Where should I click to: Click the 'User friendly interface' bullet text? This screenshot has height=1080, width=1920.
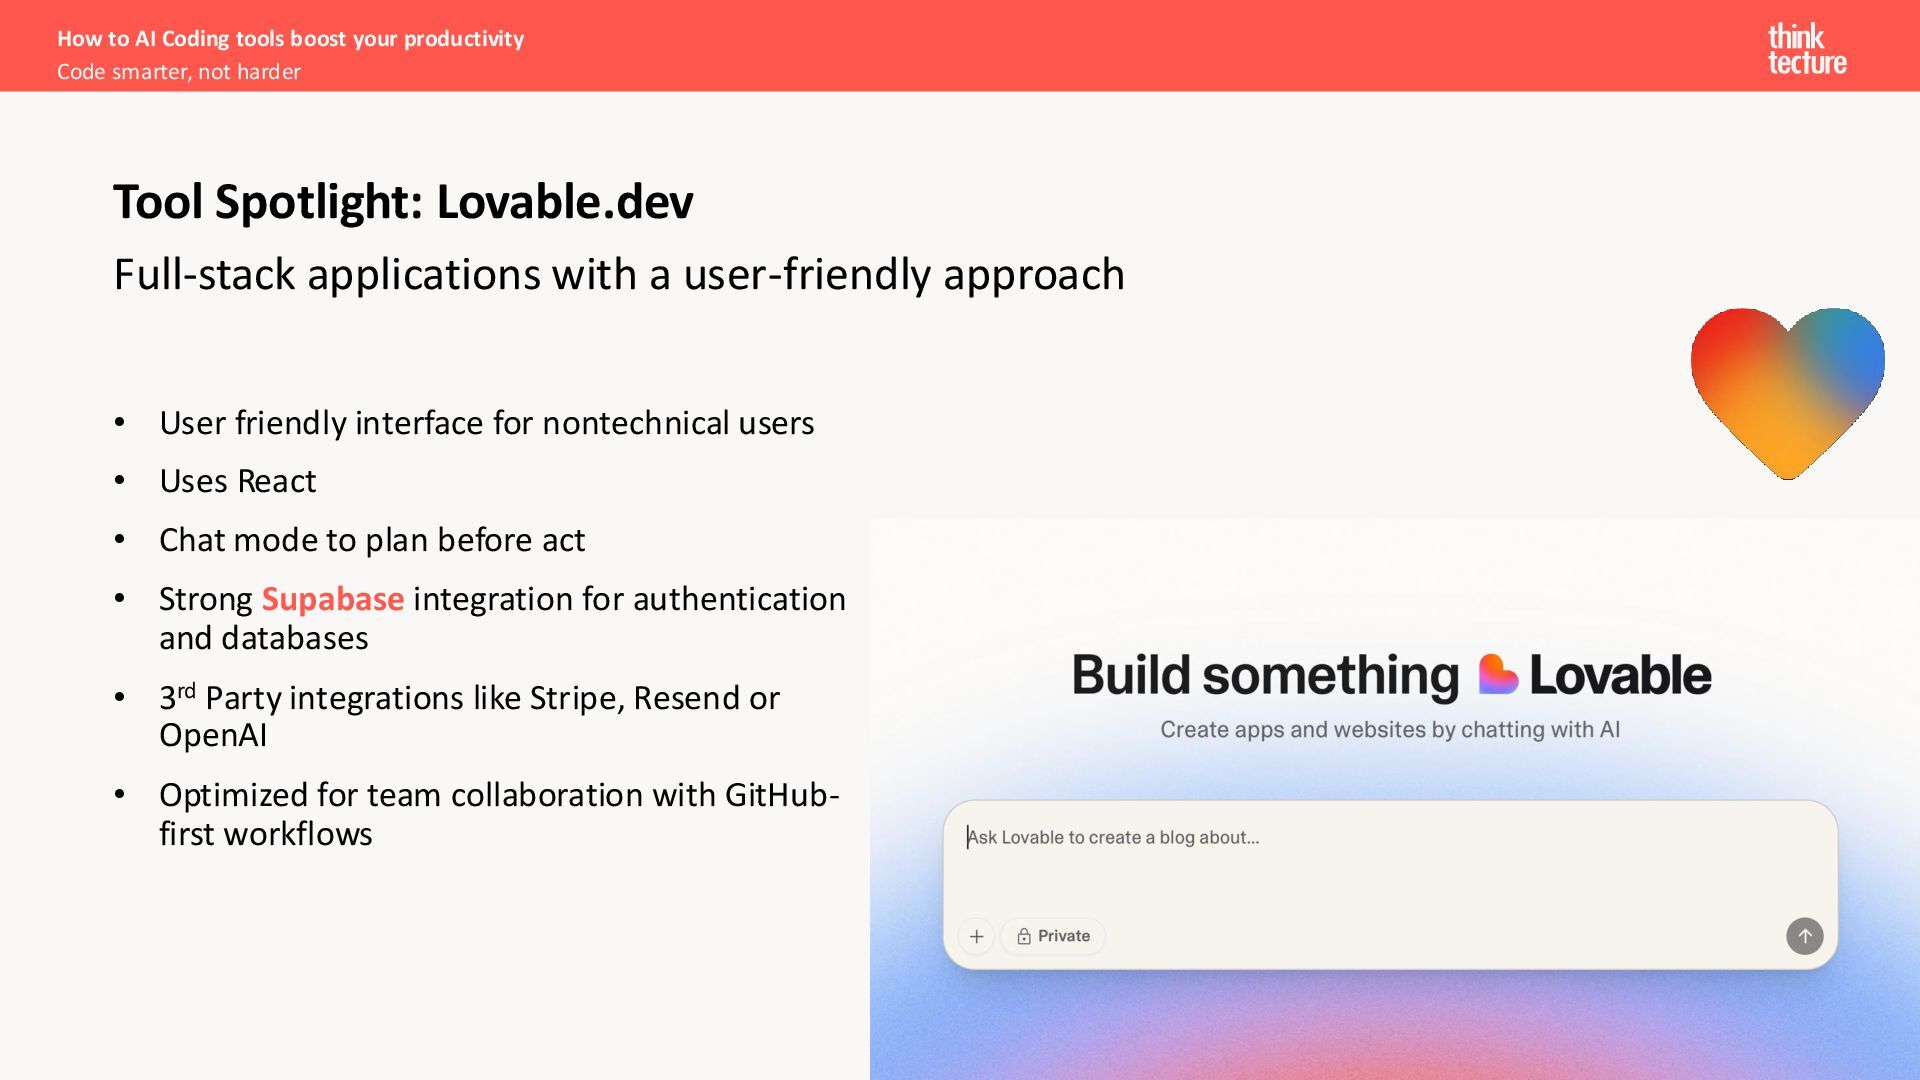pyautogui.click(x=486, y=423)
